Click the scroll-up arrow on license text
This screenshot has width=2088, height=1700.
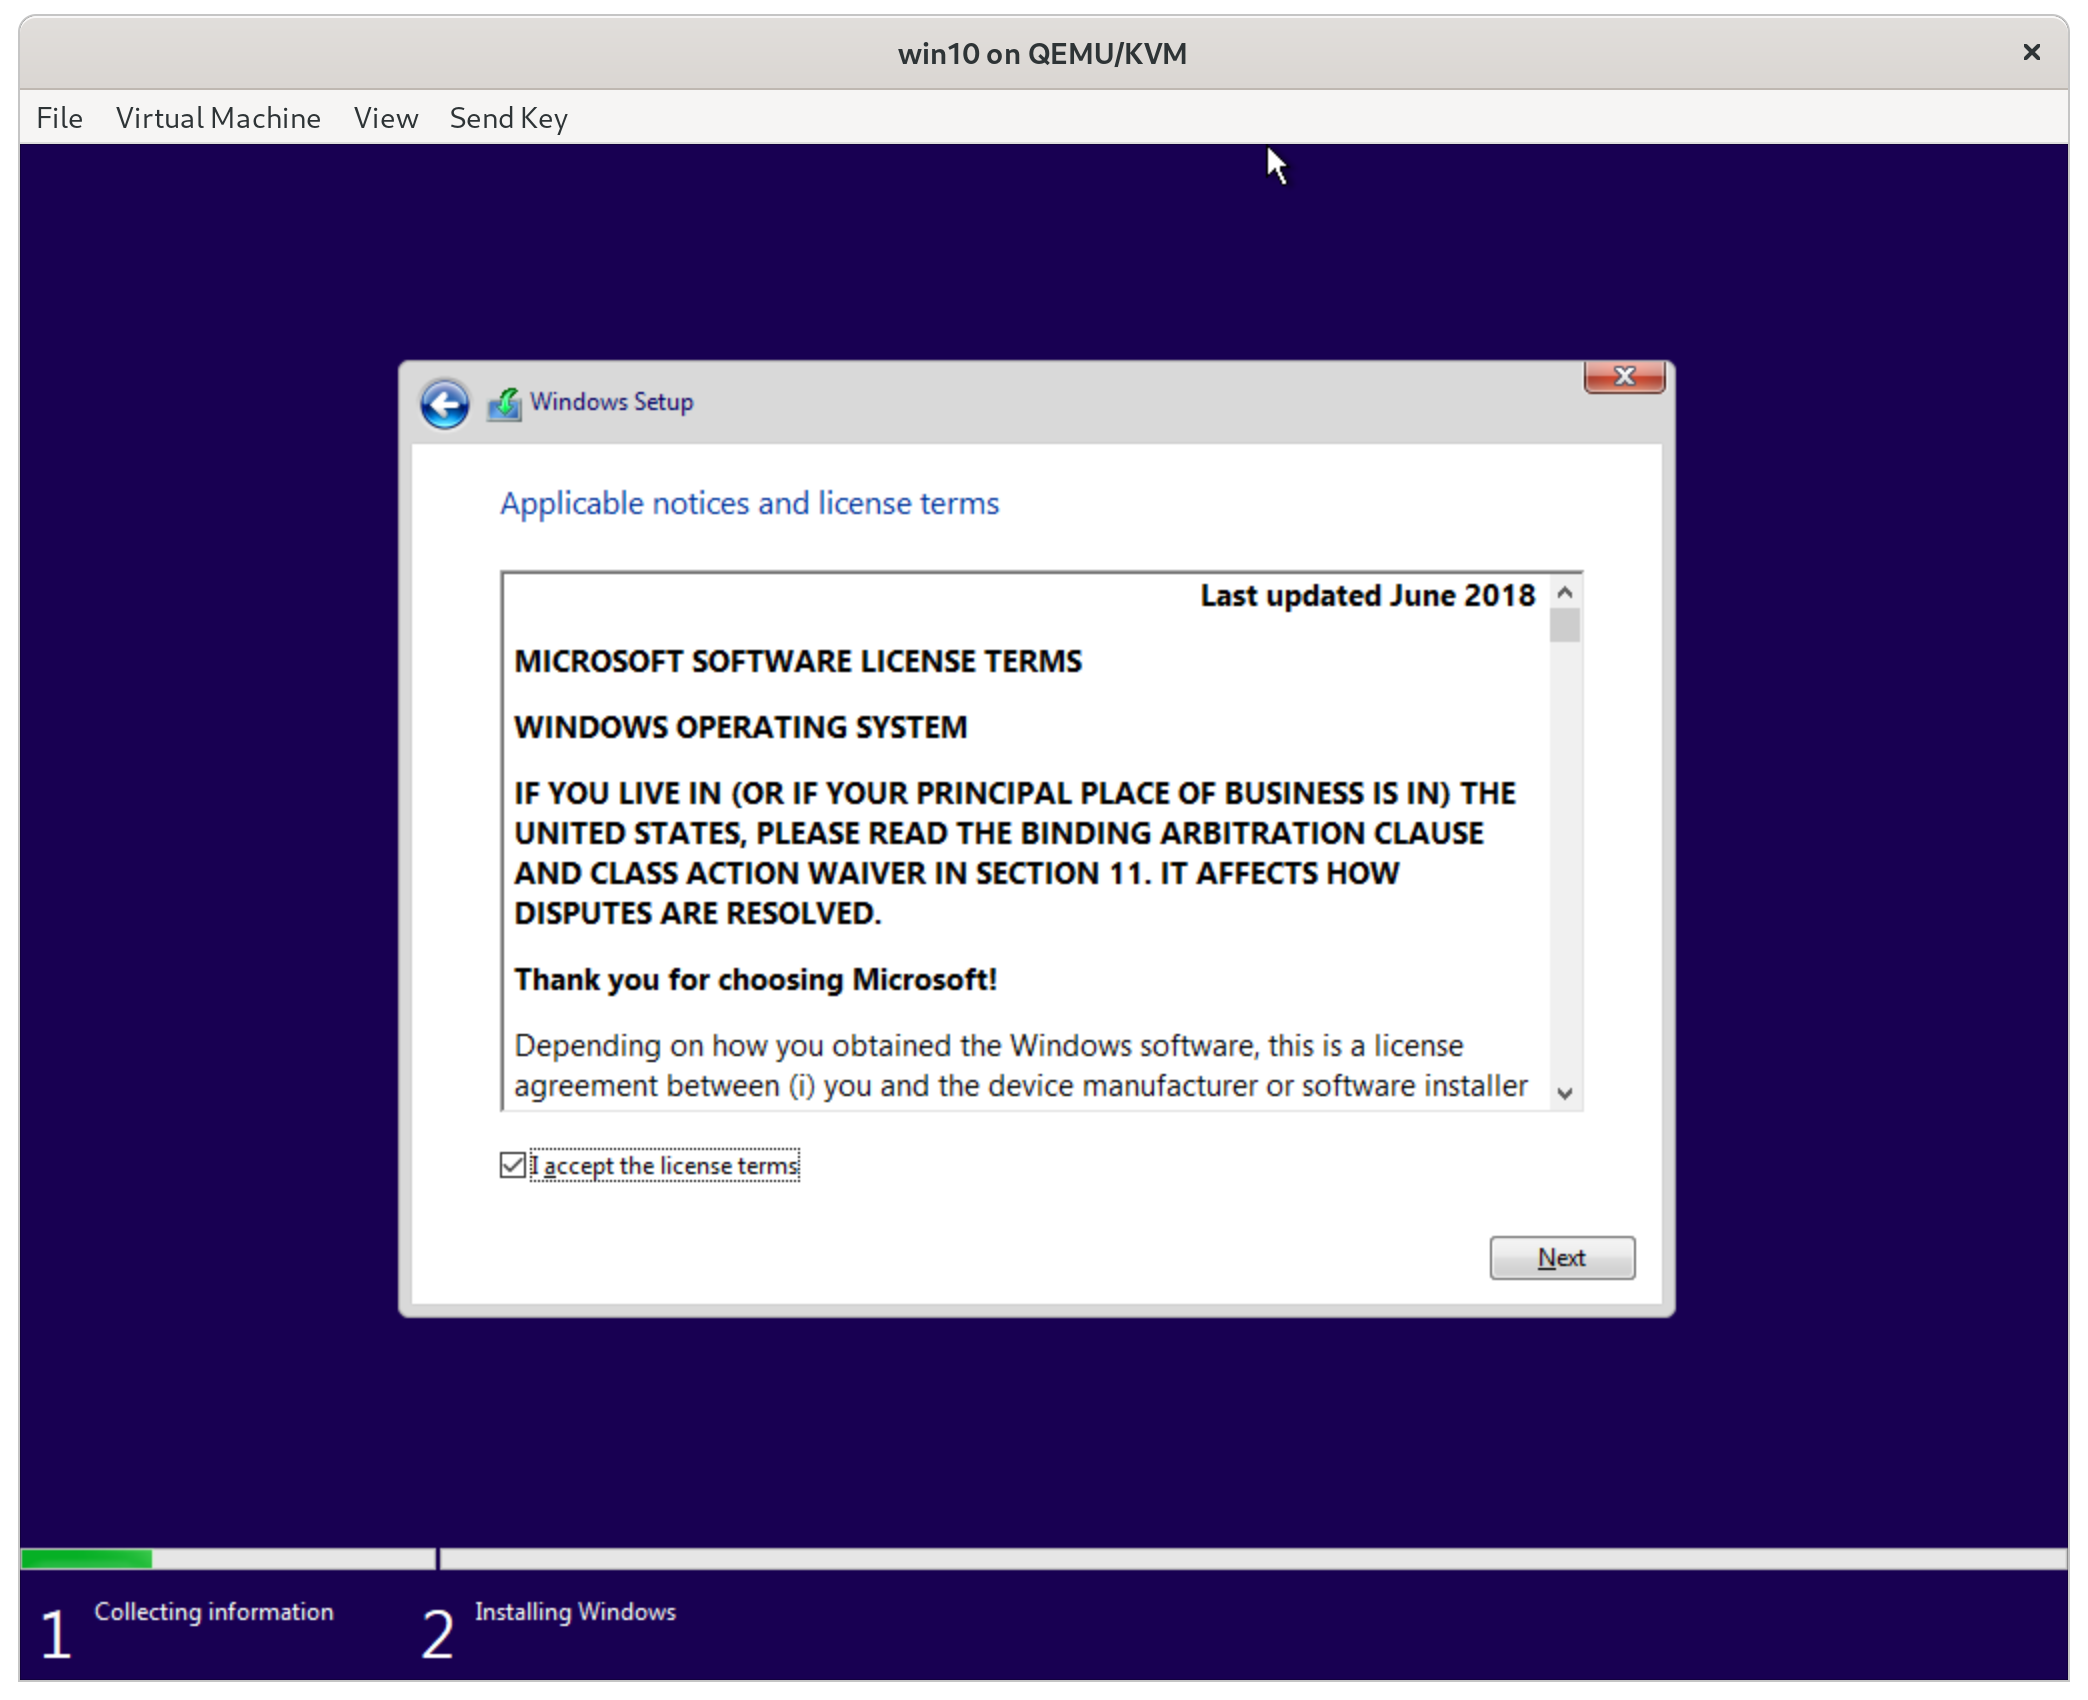pos(1563,591)
